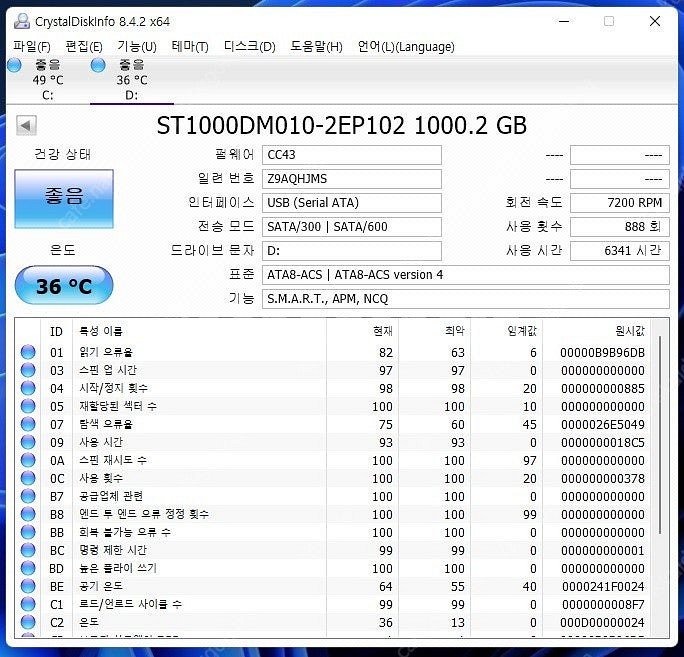Click the status dot for attribute C1
The image size is (684, 657).
(x=28, y=604)
